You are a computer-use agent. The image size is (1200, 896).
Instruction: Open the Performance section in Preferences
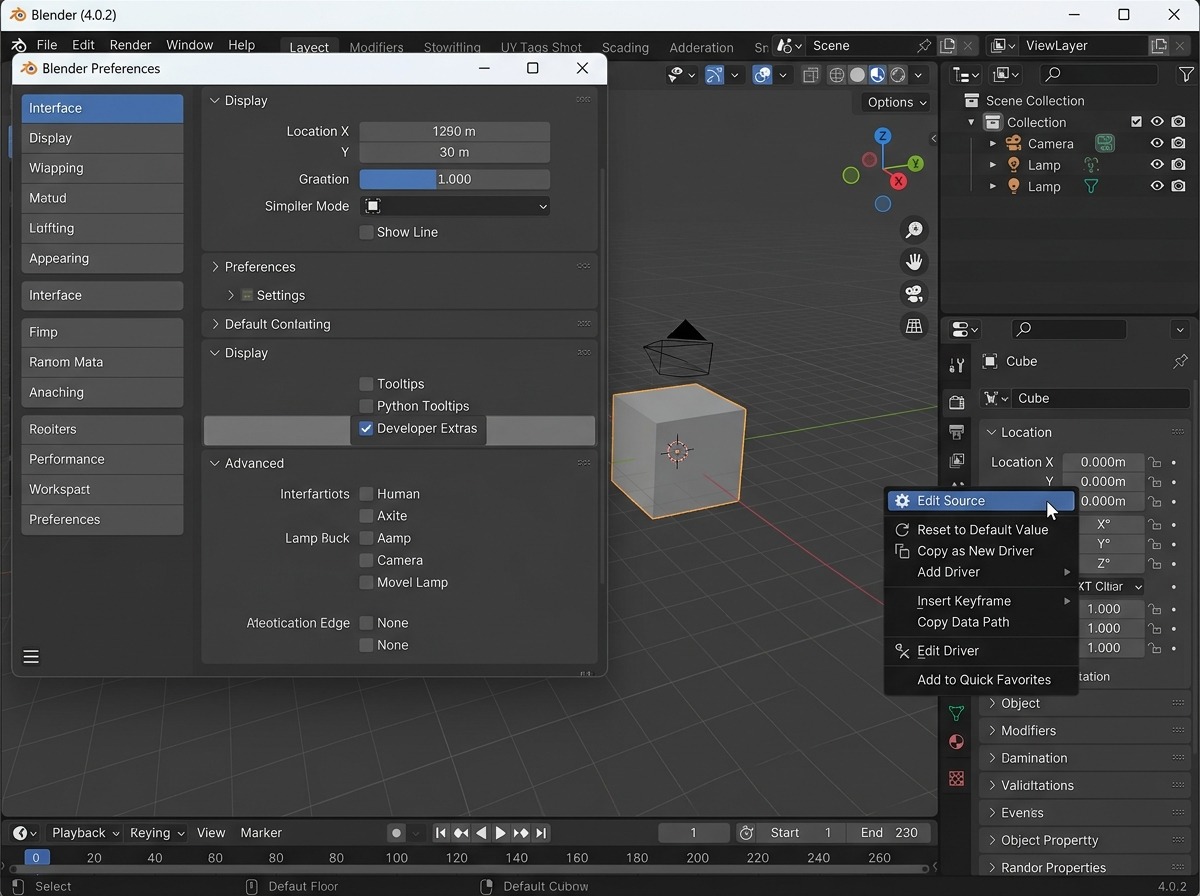[x=102, y=459]
